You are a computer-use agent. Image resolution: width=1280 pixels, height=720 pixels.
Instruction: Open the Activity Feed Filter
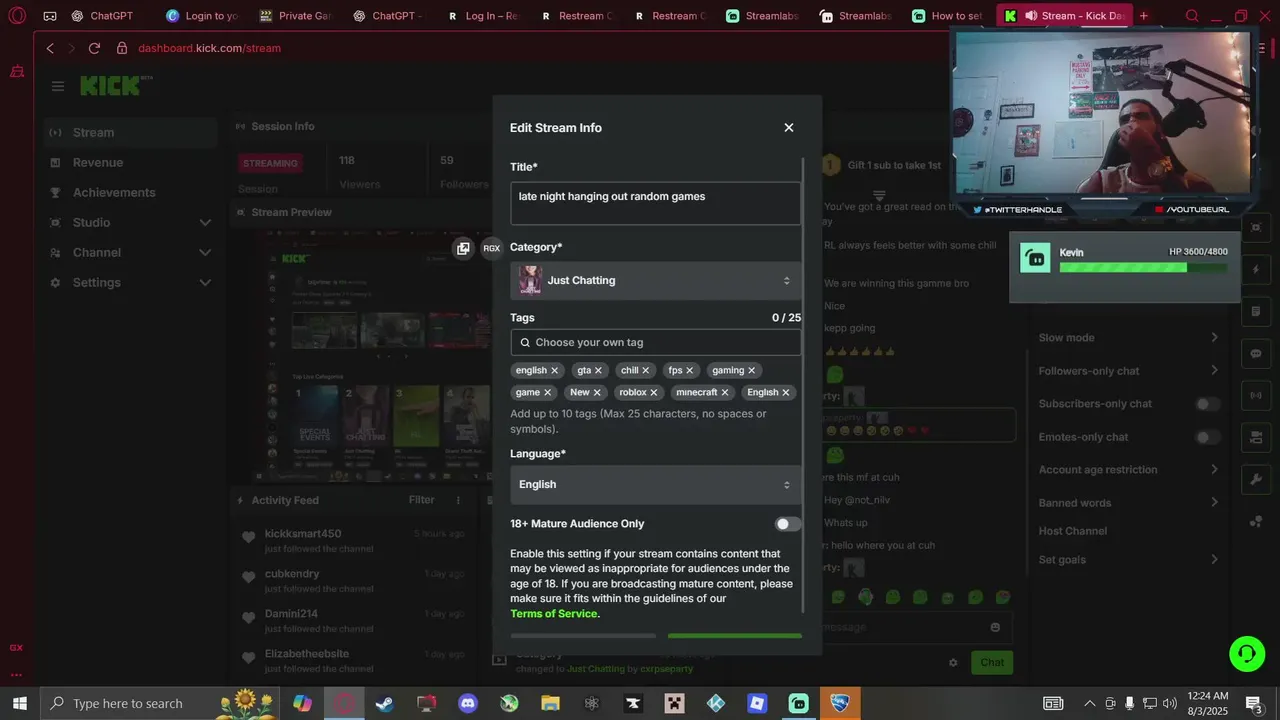click(422, 500)
